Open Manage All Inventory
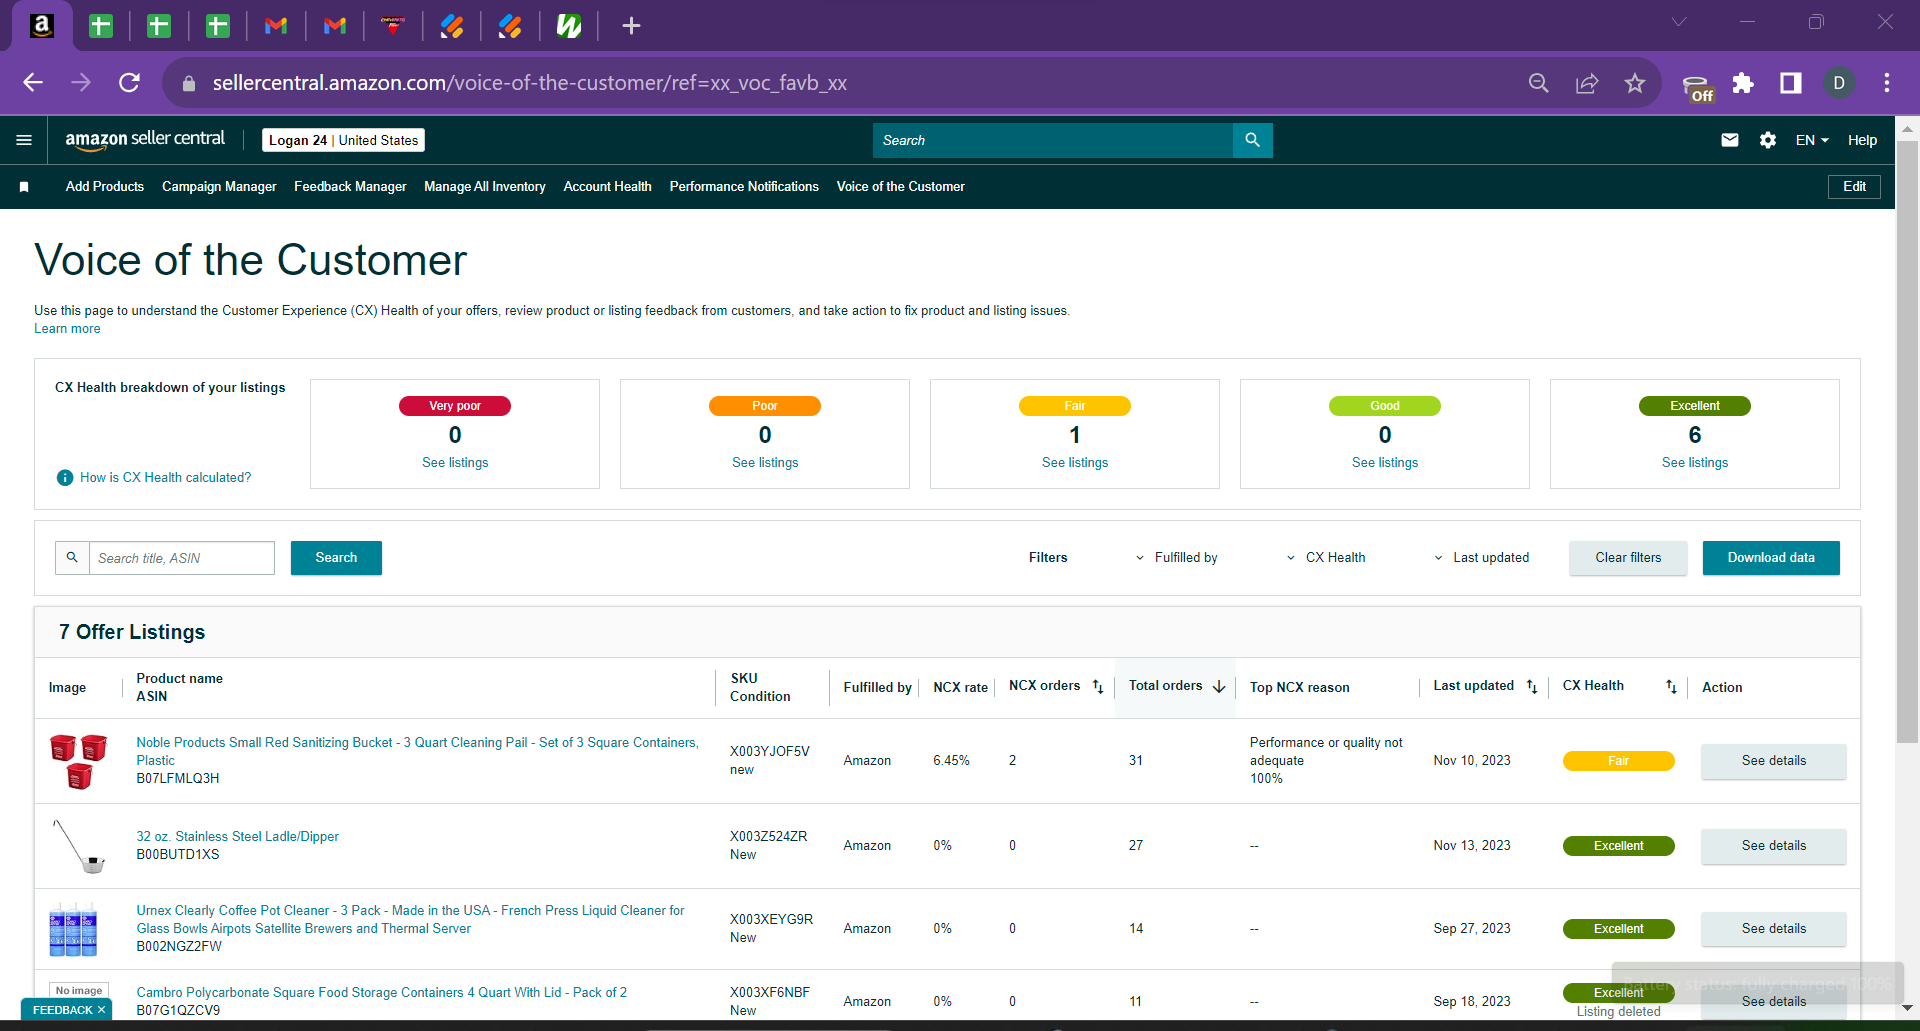Image resolution: width=1920 pixels, height=1031 pixels. tap(485, 187)
